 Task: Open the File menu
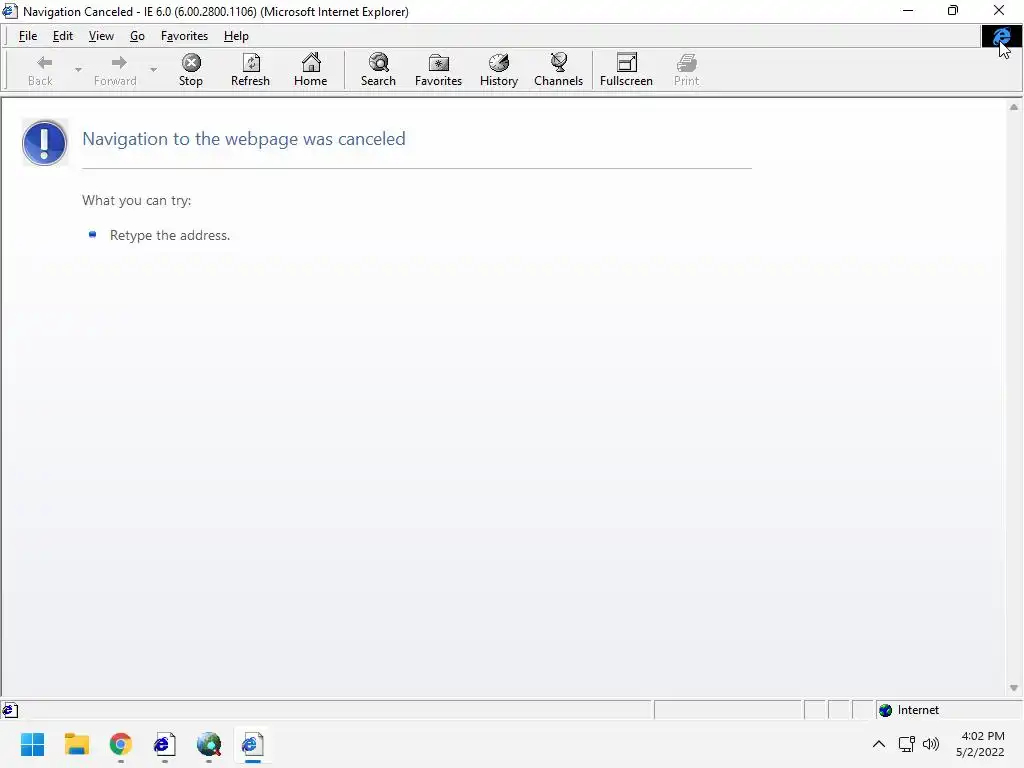click(28, 36)
